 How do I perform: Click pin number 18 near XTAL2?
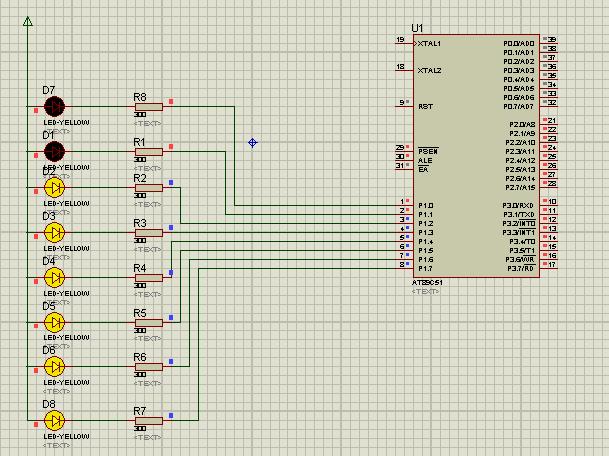click(x=400, y=66)
